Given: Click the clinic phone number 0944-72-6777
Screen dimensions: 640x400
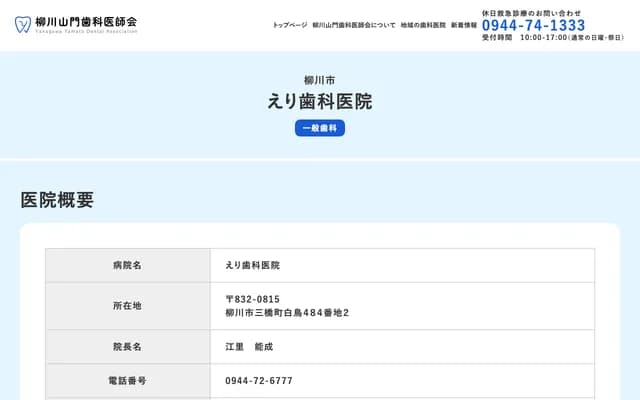Looking at the screenshot, I should (259, 381).
